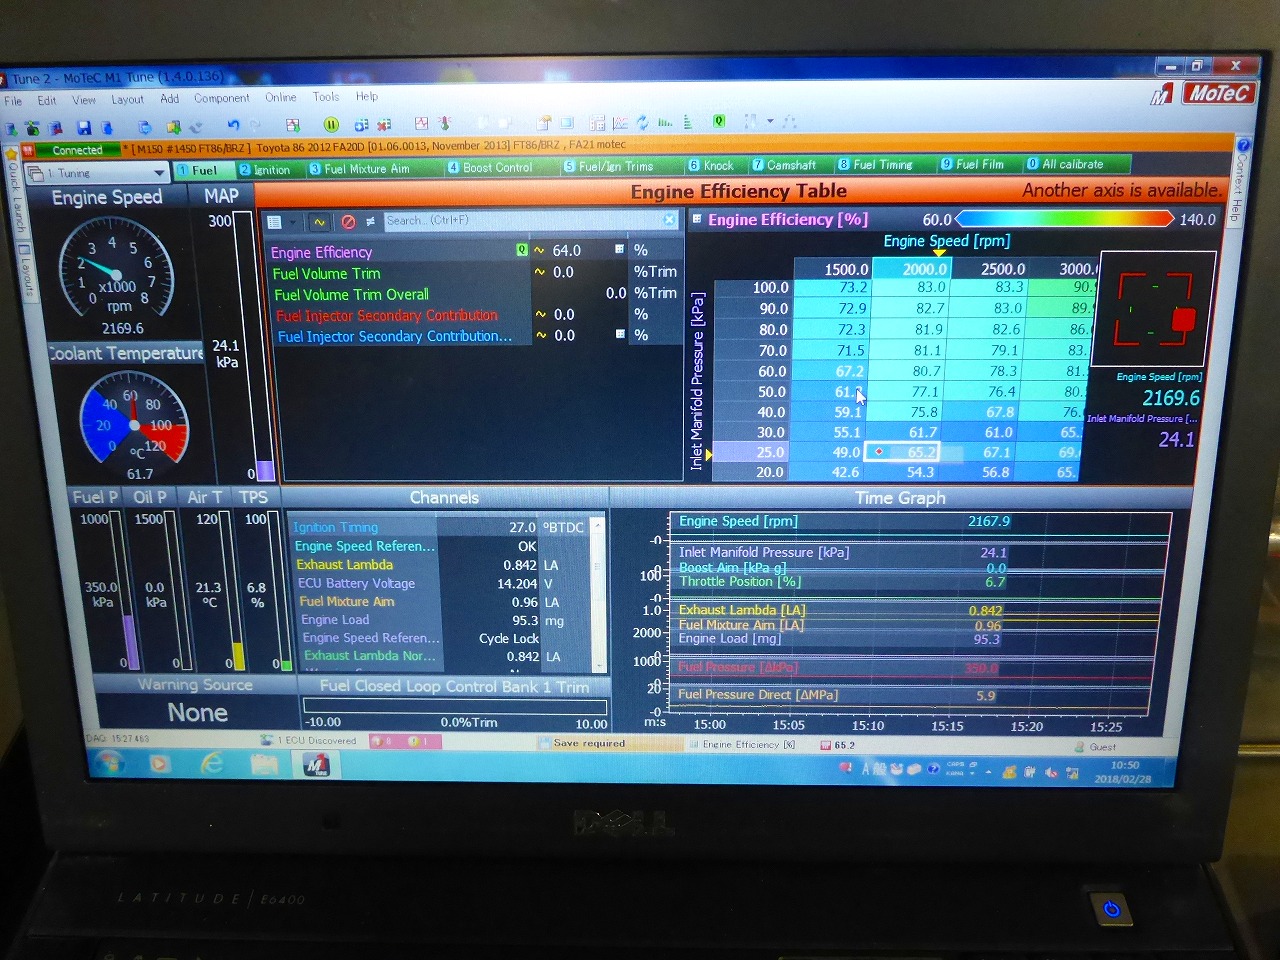The width and height of the screenshot is (1280, 960).
Task: Open the list view dropdown arrow in parameter panel
Action: coord(292,222)
